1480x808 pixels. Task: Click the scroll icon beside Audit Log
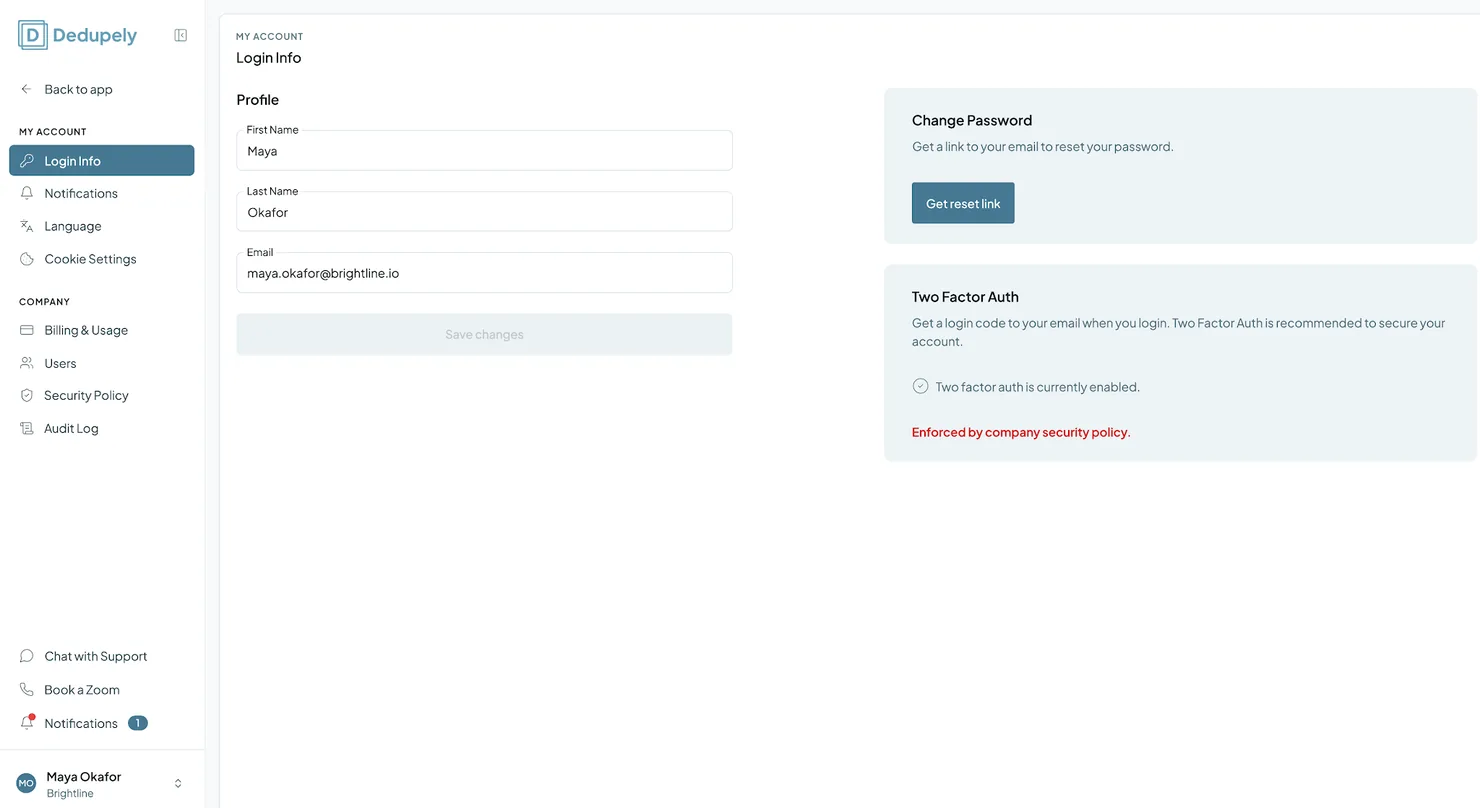27,428
